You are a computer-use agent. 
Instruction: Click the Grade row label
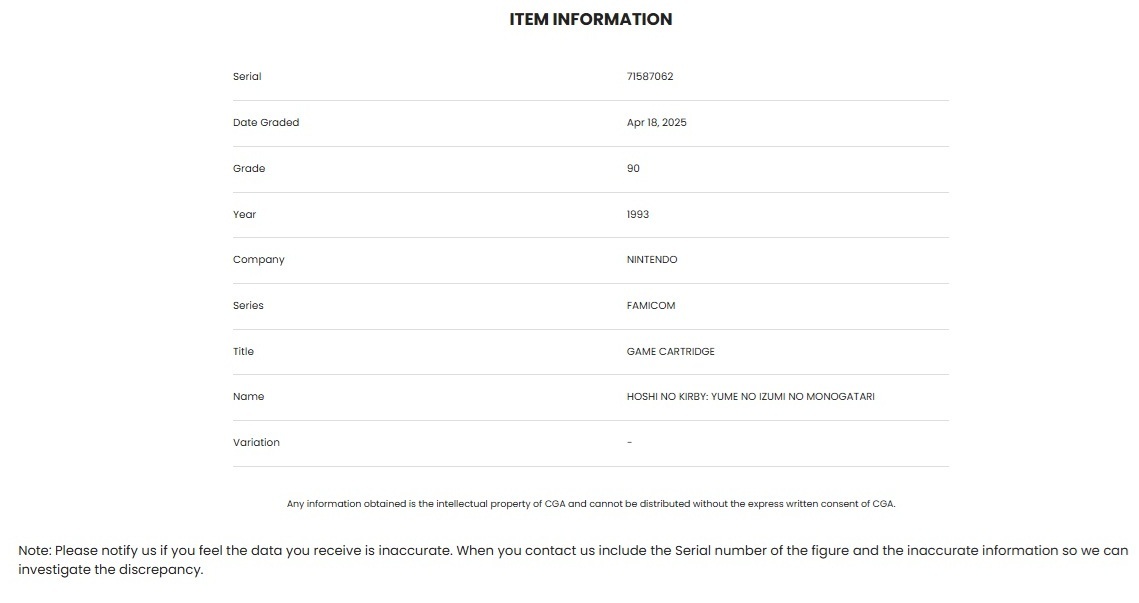pos(249,169)
